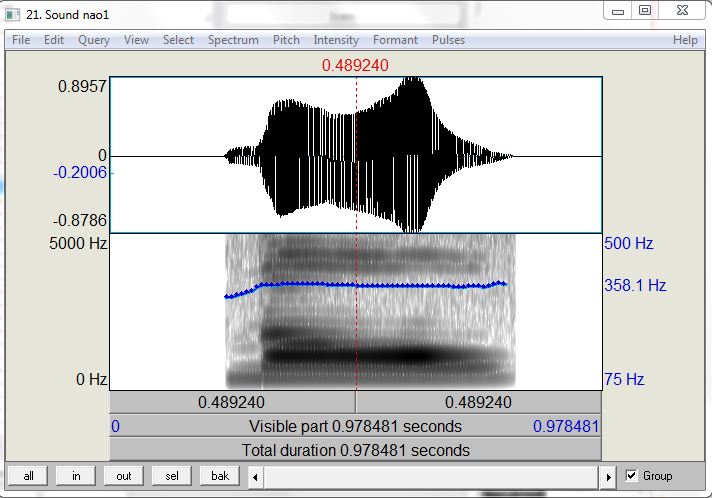
Task: Click the Visible part 0.978481 seconds bar
Action: [356, 426]
